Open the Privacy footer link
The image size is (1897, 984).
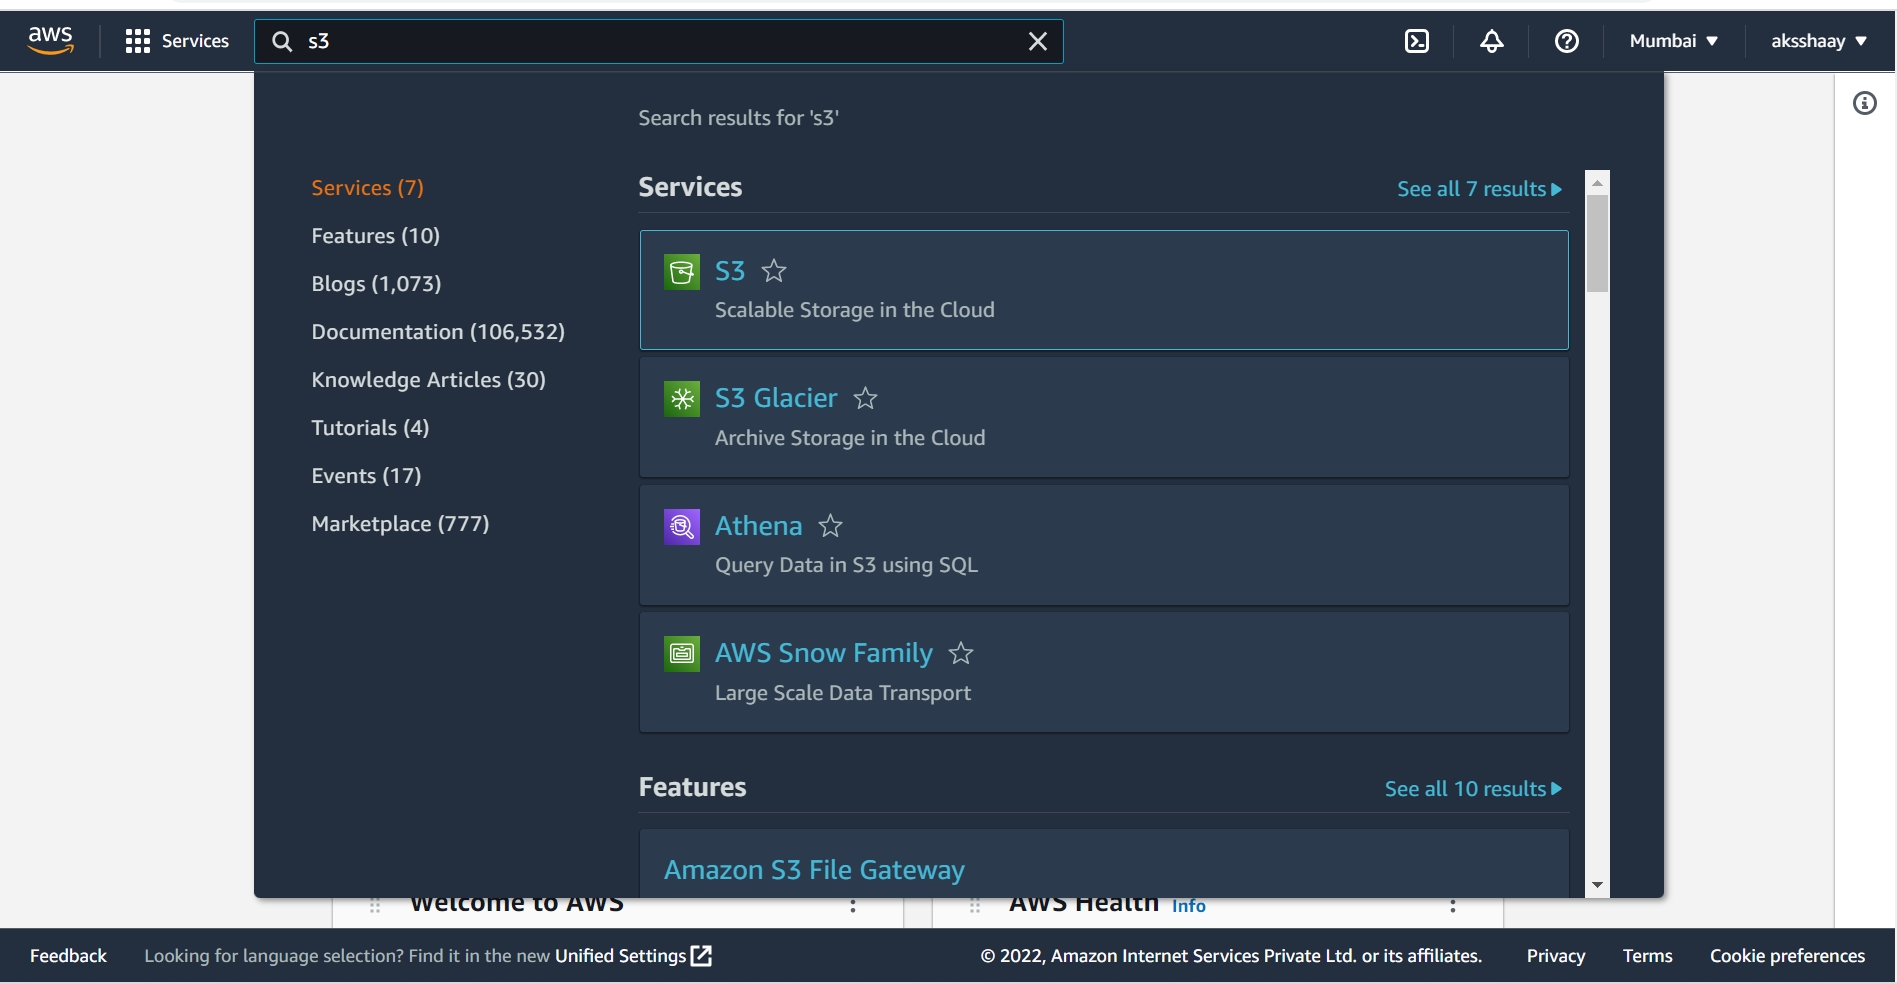[1555, 956]
